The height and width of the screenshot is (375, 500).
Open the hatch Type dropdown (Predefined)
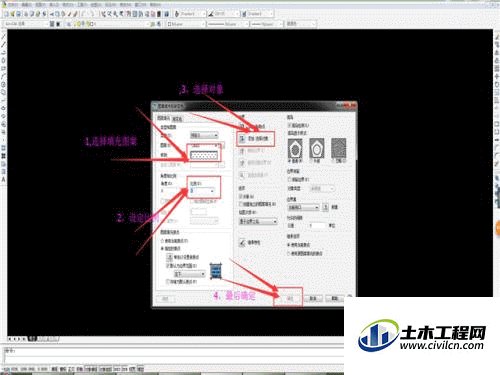point(204,135)
